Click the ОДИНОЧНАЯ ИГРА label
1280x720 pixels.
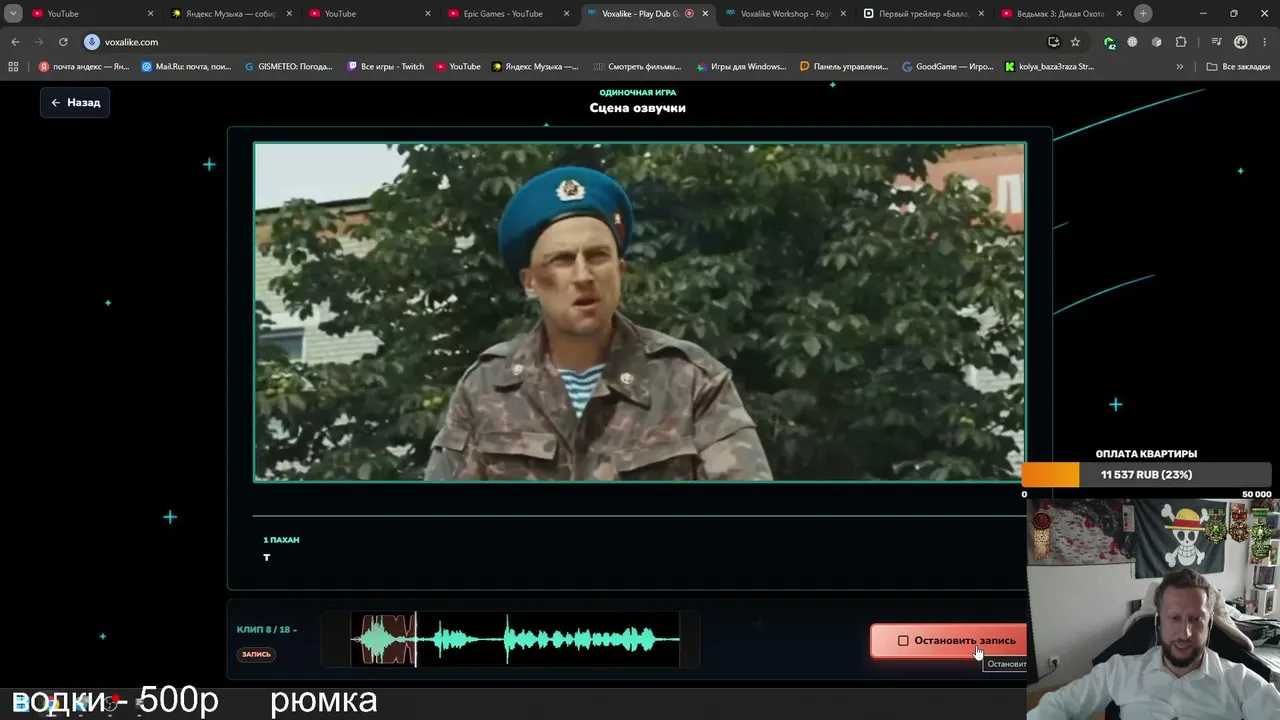(638, 93)
